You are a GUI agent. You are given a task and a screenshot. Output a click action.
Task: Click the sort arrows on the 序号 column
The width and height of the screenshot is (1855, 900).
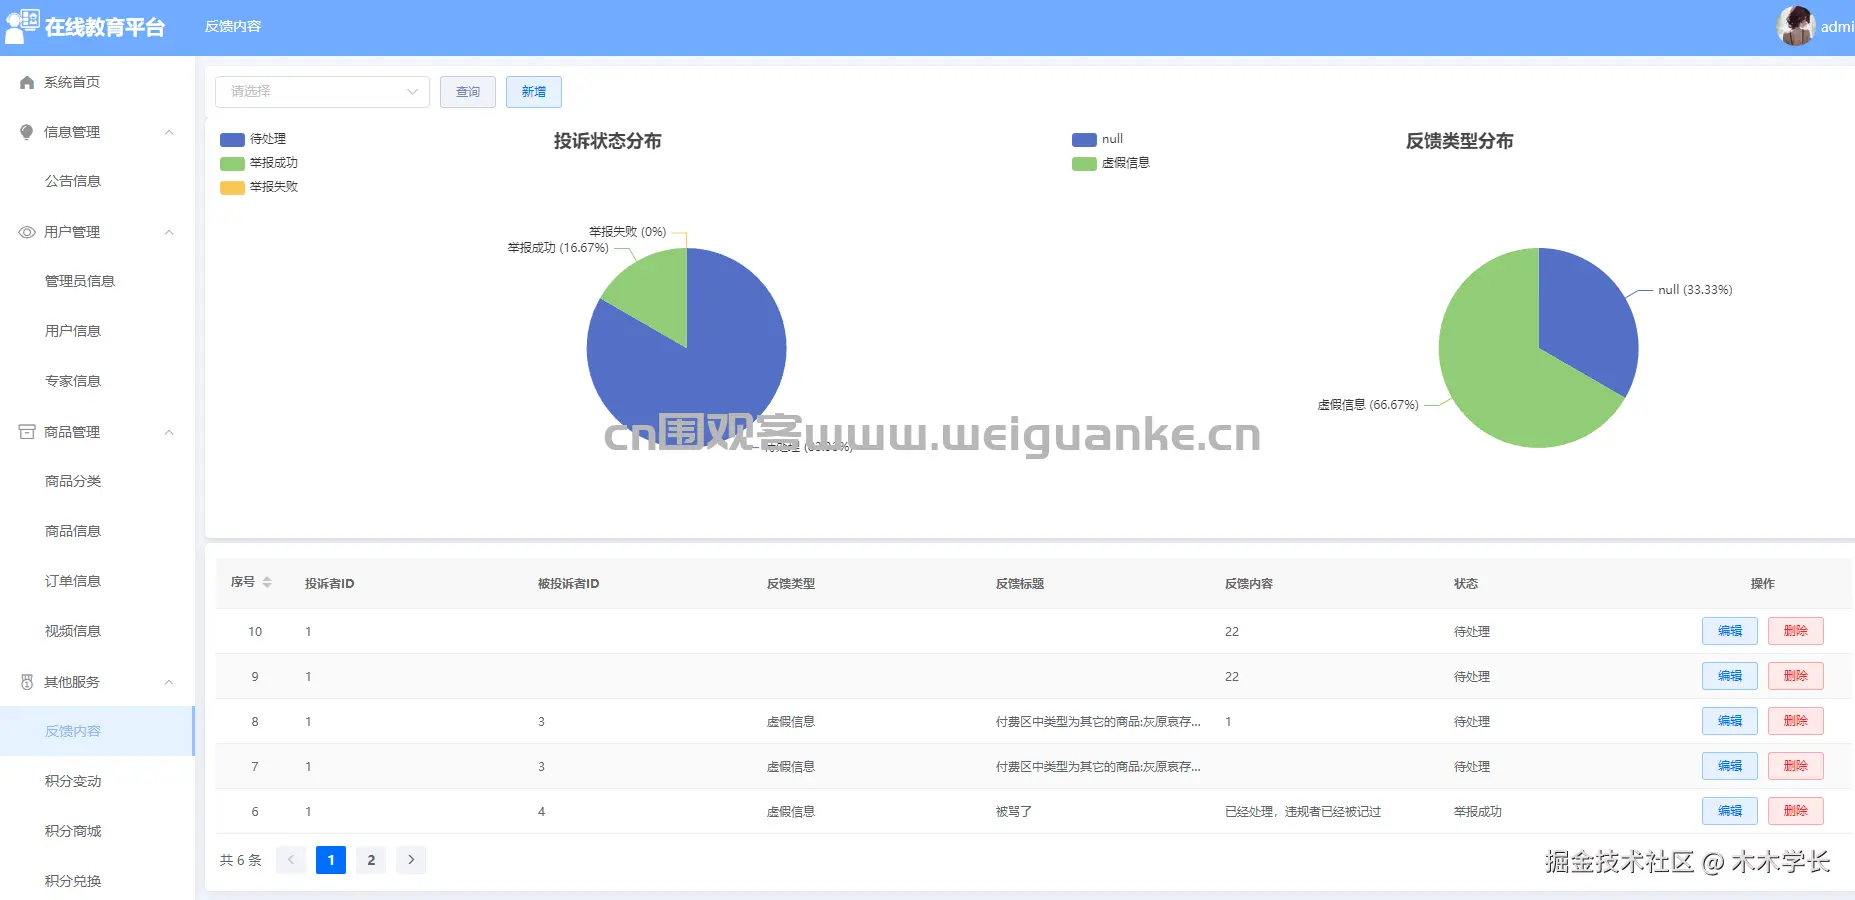pos(267,582)
